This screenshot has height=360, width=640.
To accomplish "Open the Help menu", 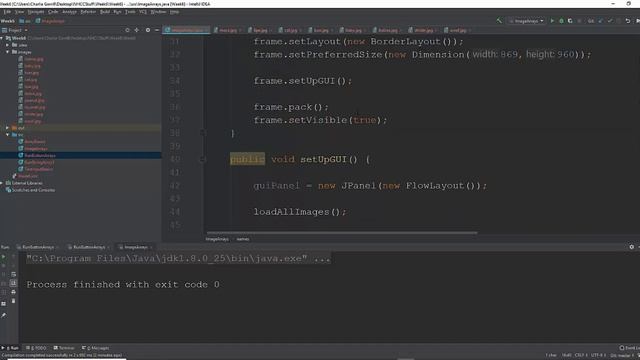I will [x=174, y=12].
